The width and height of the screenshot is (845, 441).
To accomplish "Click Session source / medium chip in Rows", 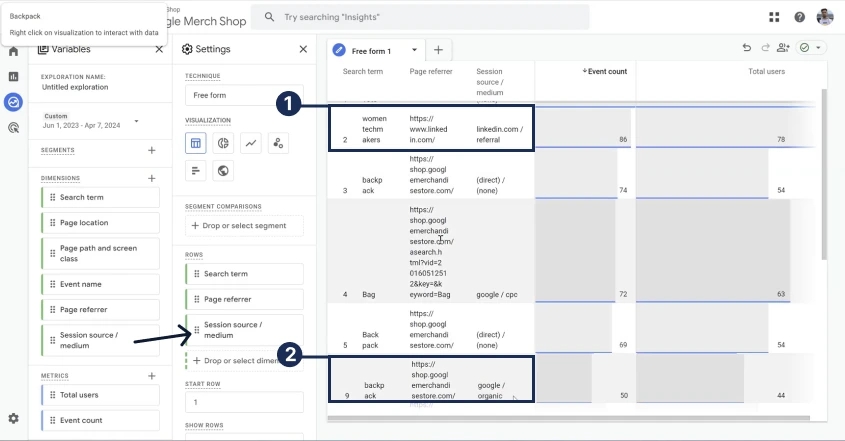I will coord(244,330).
